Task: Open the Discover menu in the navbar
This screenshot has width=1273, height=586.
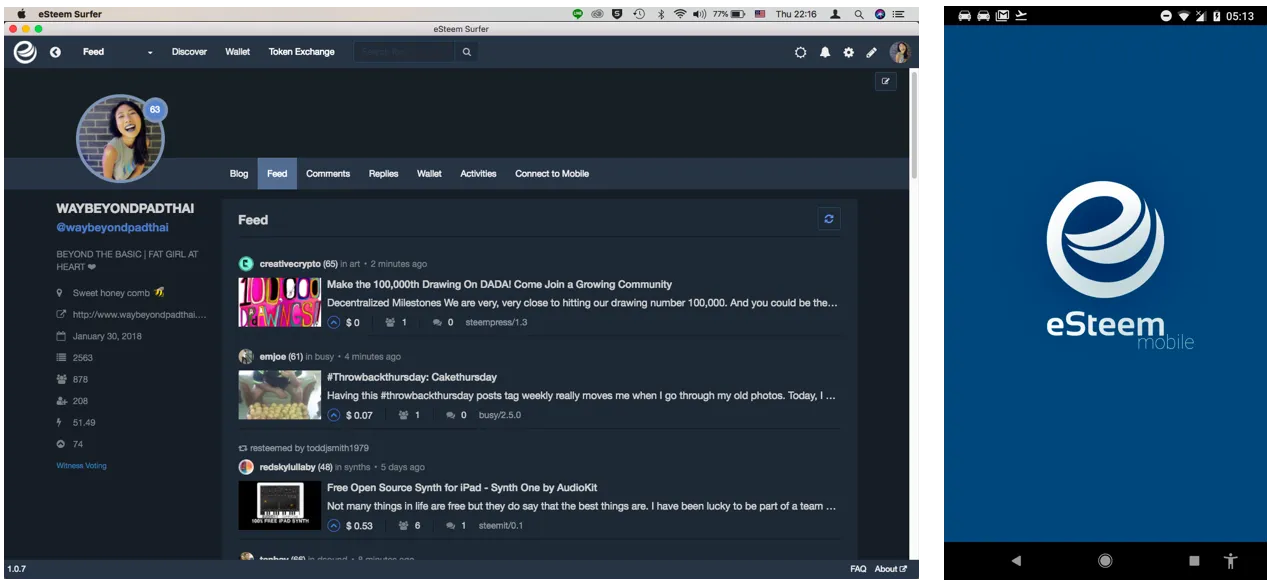Action: click(189, 52)
